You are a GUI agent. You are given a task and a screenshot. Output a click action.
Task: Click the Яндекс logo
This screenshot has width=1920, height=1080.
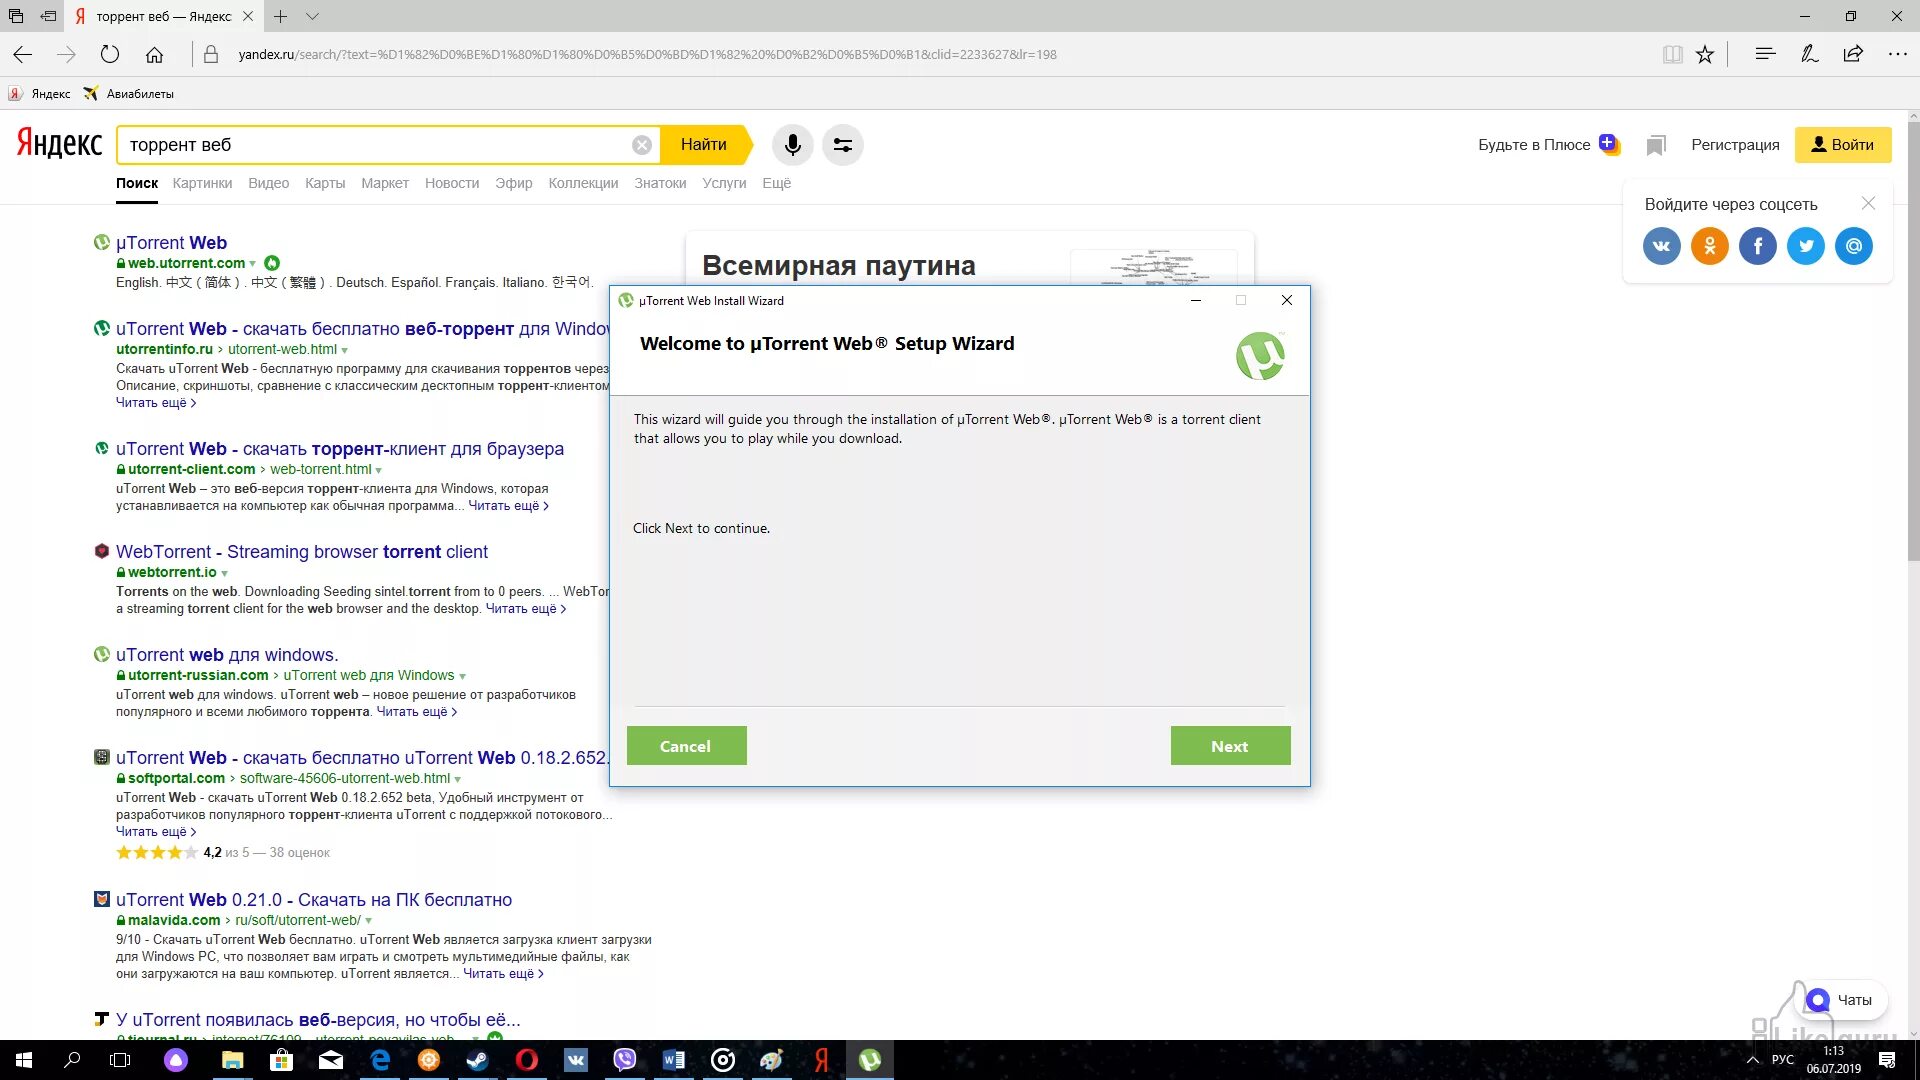point(59,144)
